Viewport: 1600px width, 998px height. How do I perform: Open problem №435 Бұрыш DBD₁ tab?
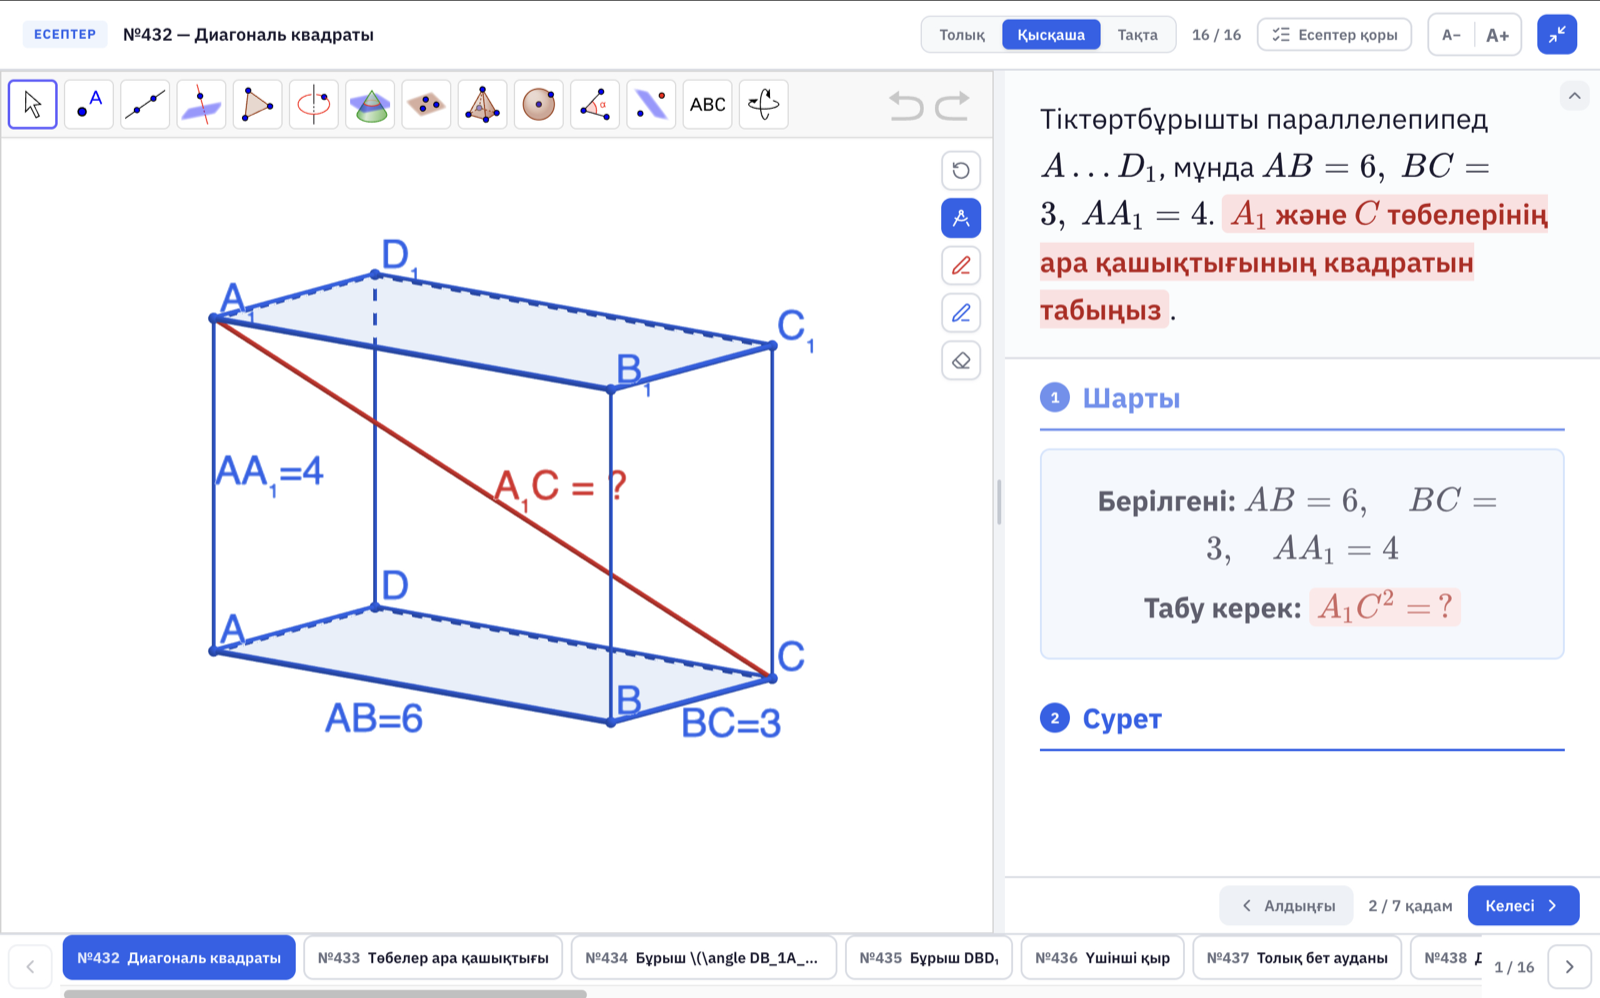929,957
